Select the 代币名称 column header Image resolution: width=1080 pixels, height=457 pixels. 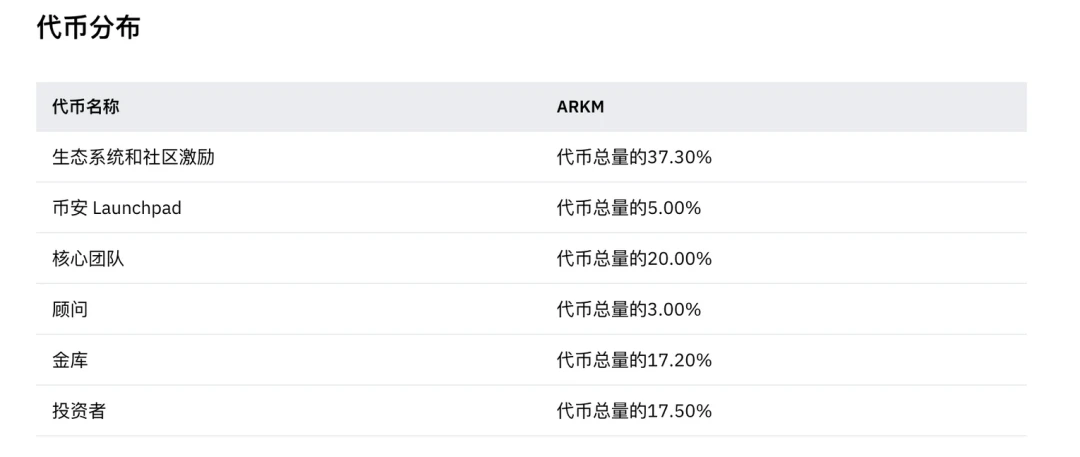pos(86,107)
